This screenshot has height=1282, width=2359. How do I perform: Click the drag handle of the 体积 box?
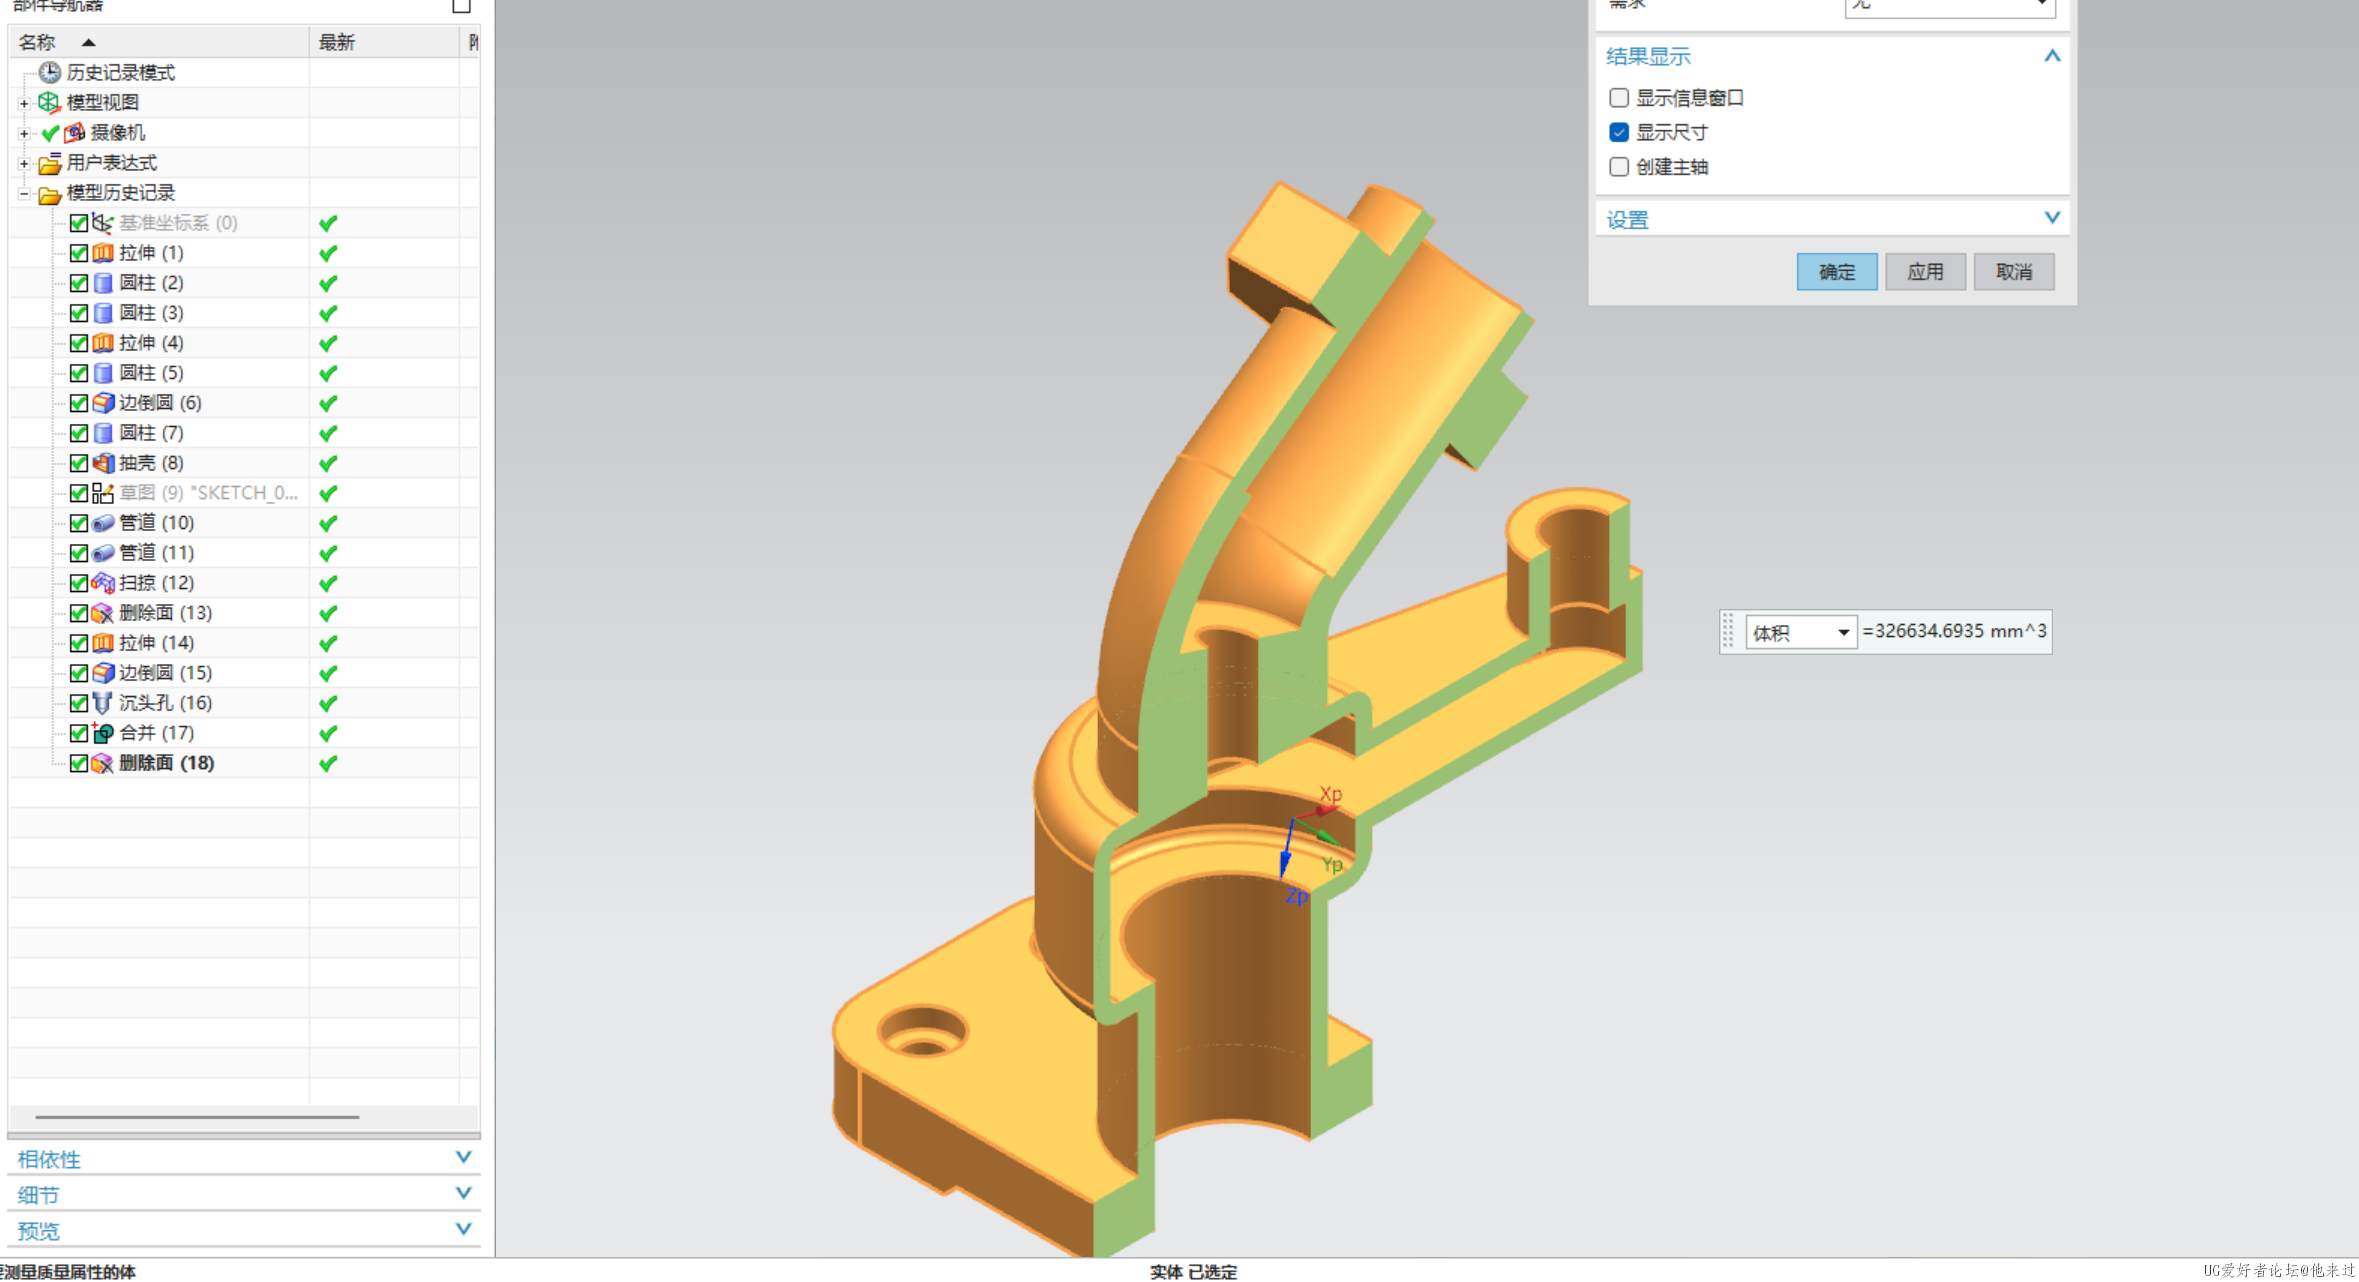tap(1728, 632)
